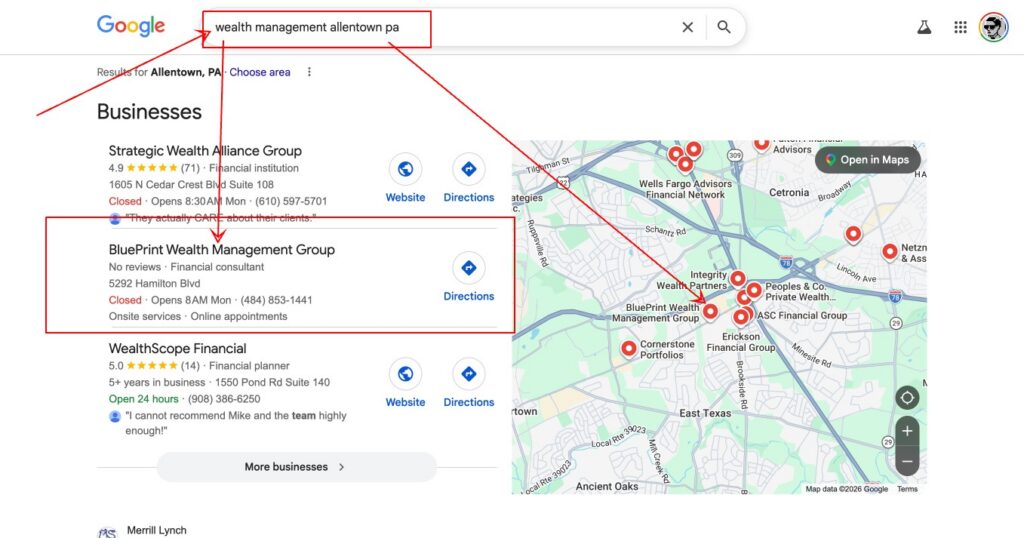The image size is (1024, 538).
Task: Click the magnifier search icon
Action: point(724,28)
